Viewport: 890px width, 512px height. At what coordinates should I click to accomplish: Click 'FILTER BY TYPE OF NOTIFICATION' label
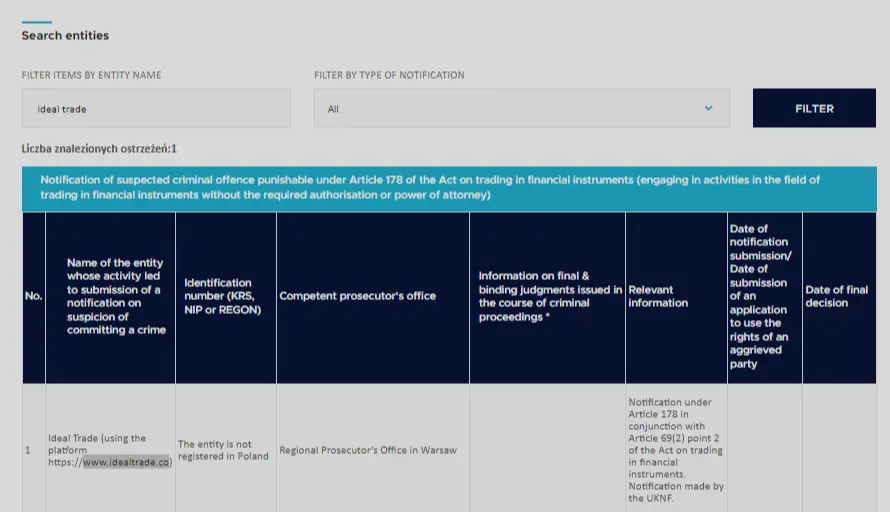pyautogui.click(x=389, y=75)
